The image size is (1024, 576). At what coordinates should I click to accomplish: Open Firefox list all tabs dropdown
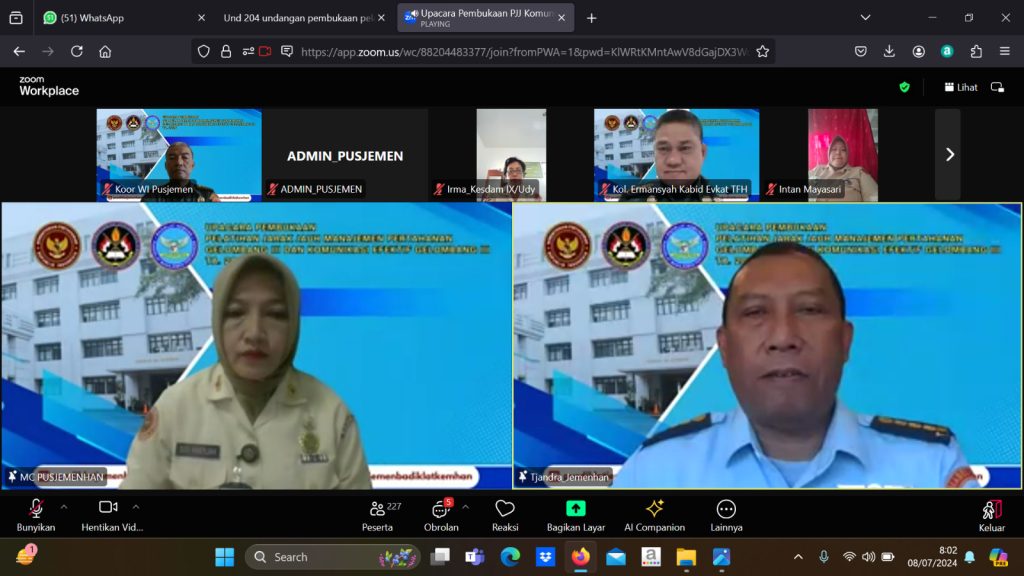point(865,17)
